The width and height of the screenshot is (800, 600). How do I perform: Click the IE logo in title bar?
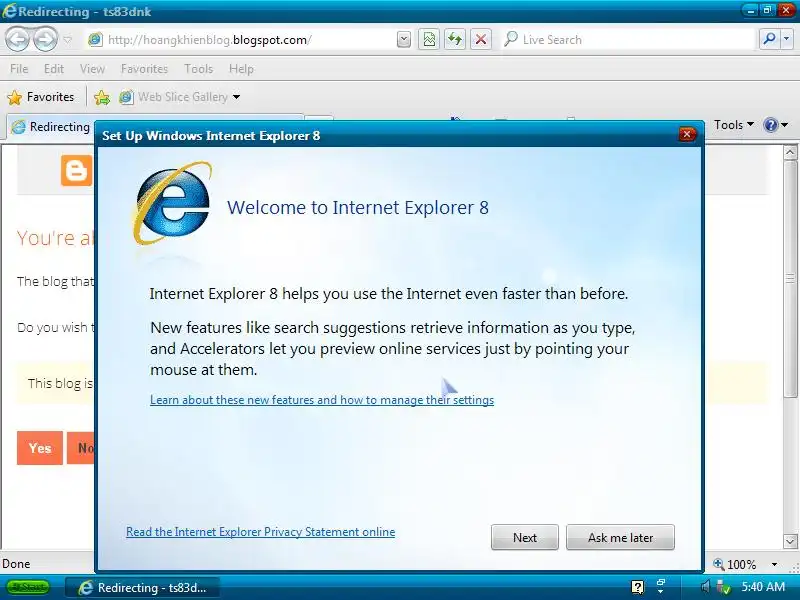tap(9, 11)
